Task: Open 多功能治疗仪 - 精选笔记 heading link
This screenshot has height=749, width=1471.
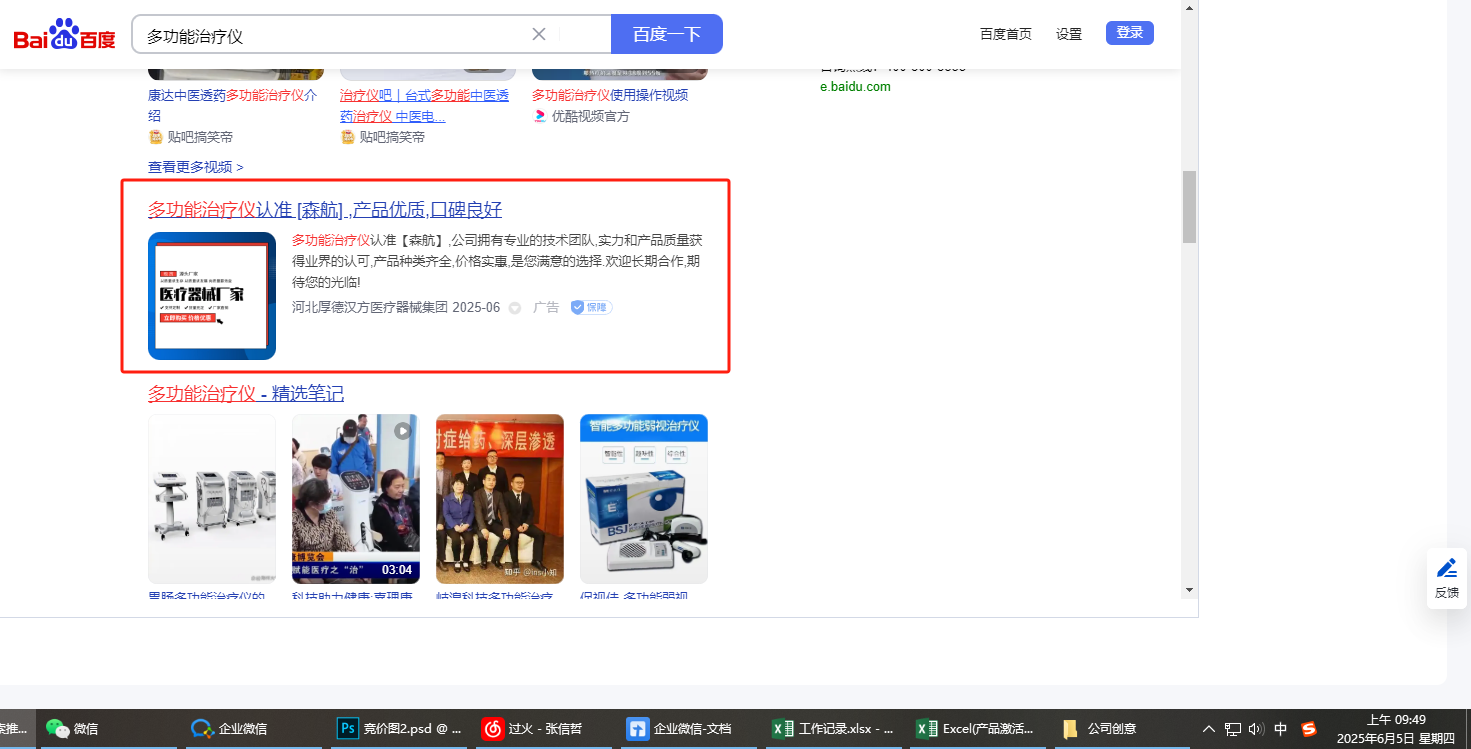Action: [246, 394]
